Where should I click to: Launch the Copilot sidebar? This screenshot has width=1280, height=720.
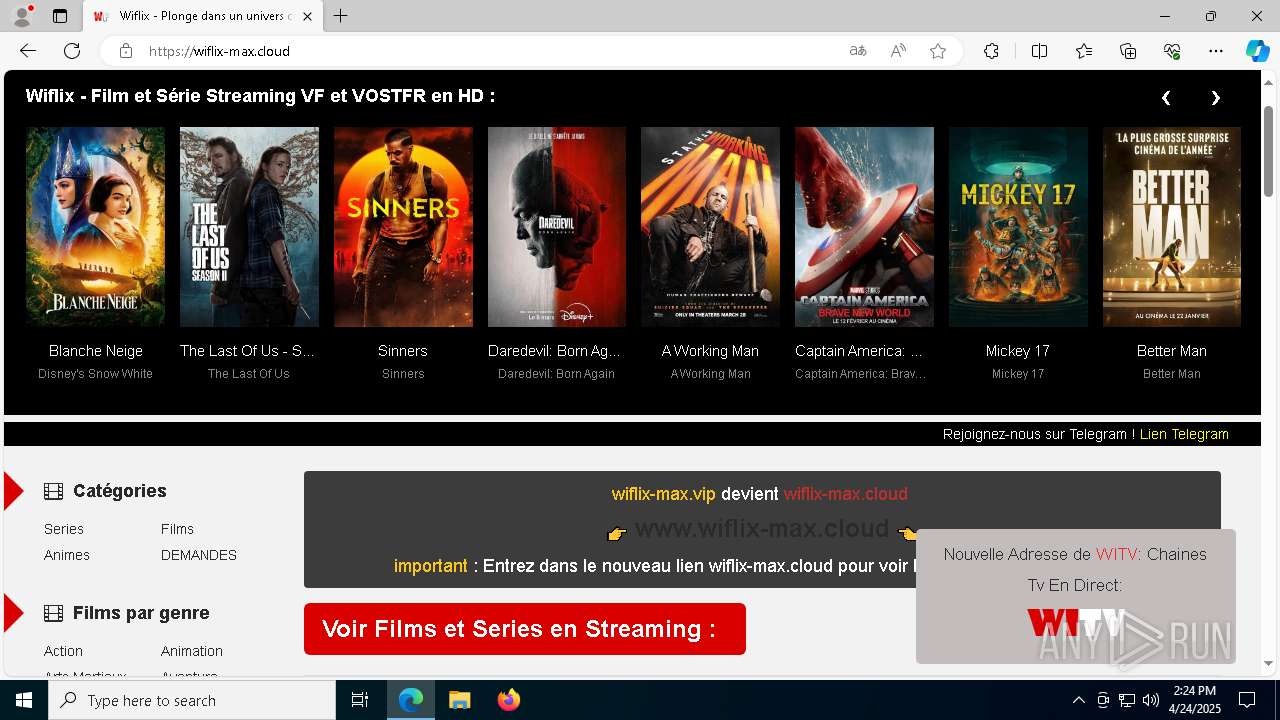pos(1257,51)
